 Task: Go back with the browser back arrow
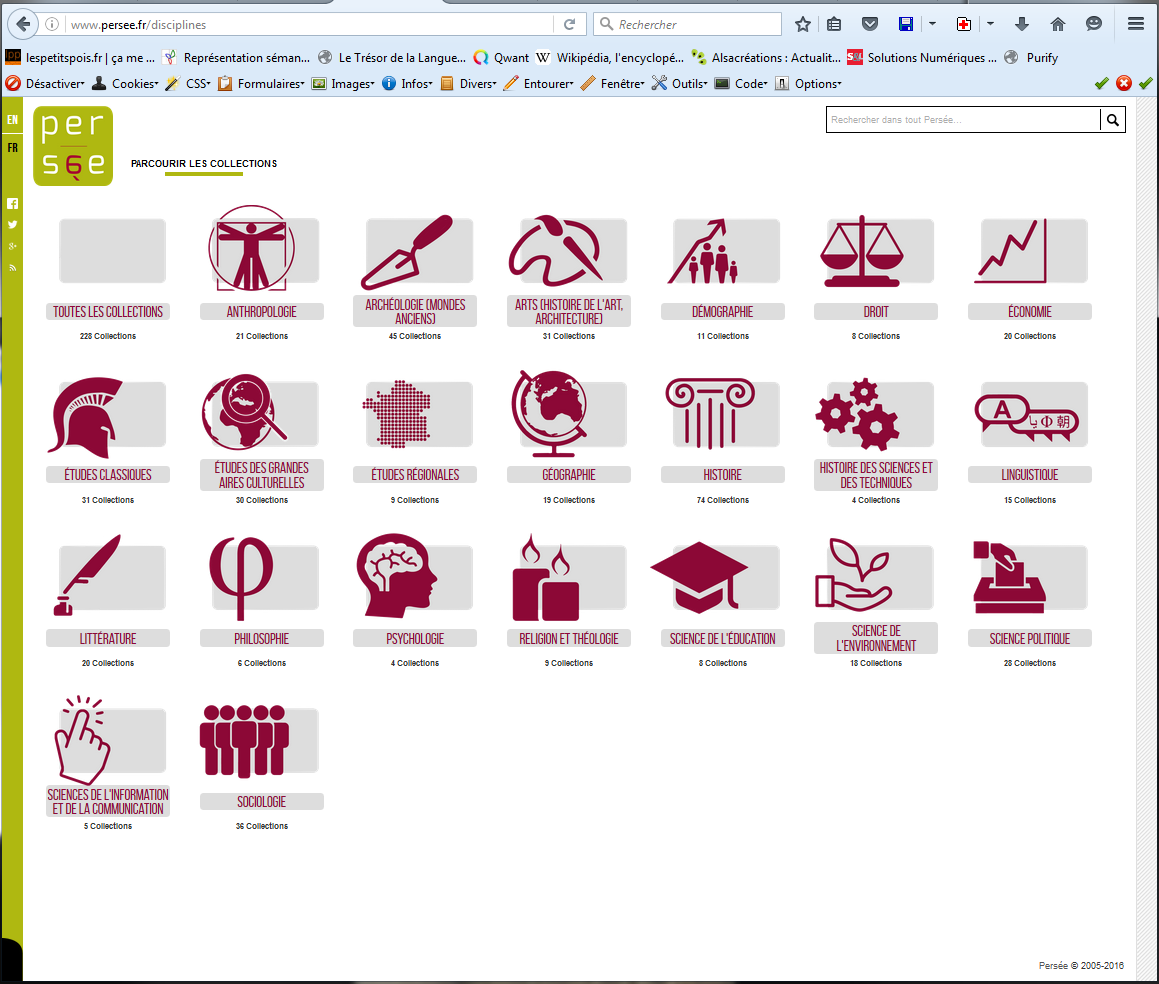coord(23,24)
